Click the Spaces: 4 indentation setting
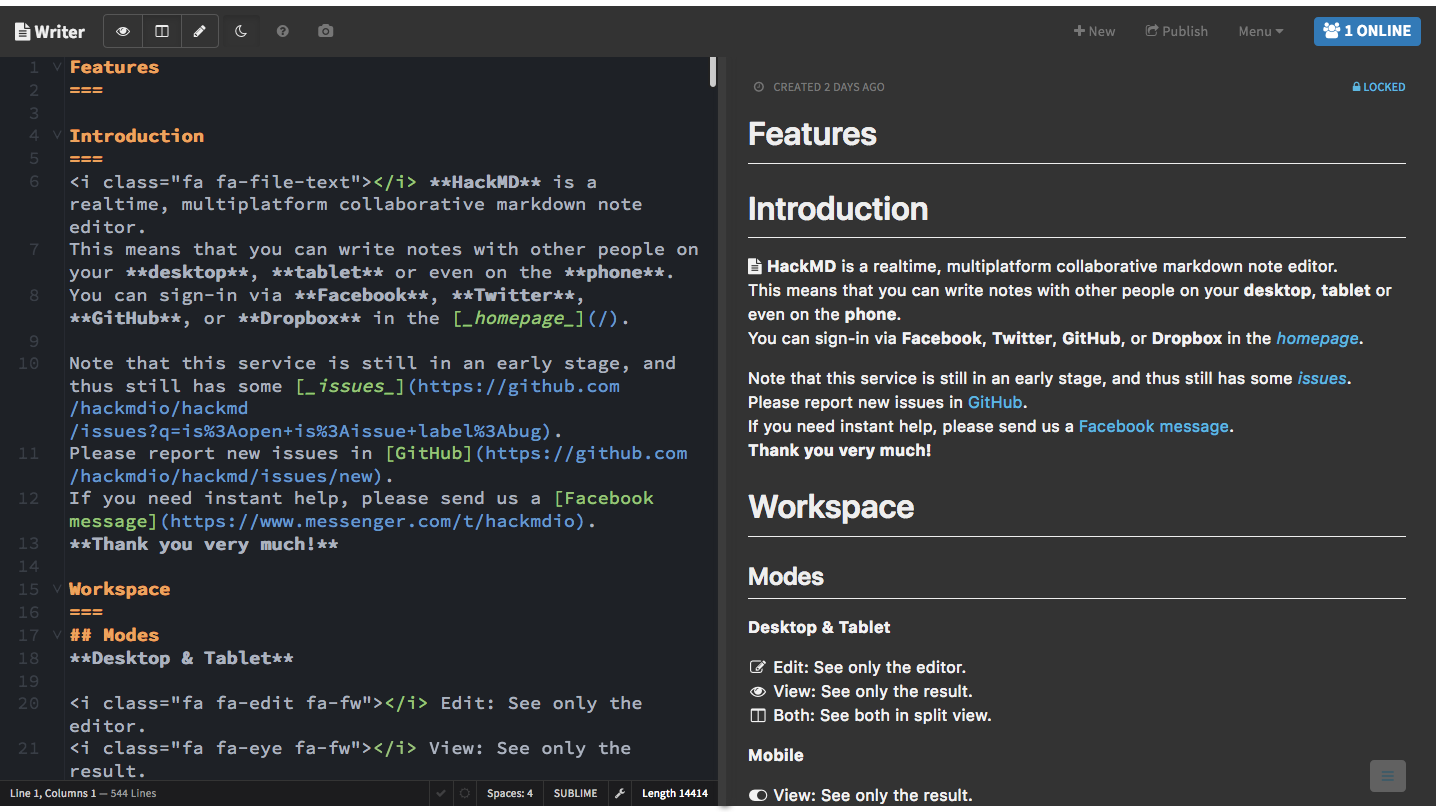Image resolution: width=1436 pixels, height=812 pixels. click(x=510, y=794)
